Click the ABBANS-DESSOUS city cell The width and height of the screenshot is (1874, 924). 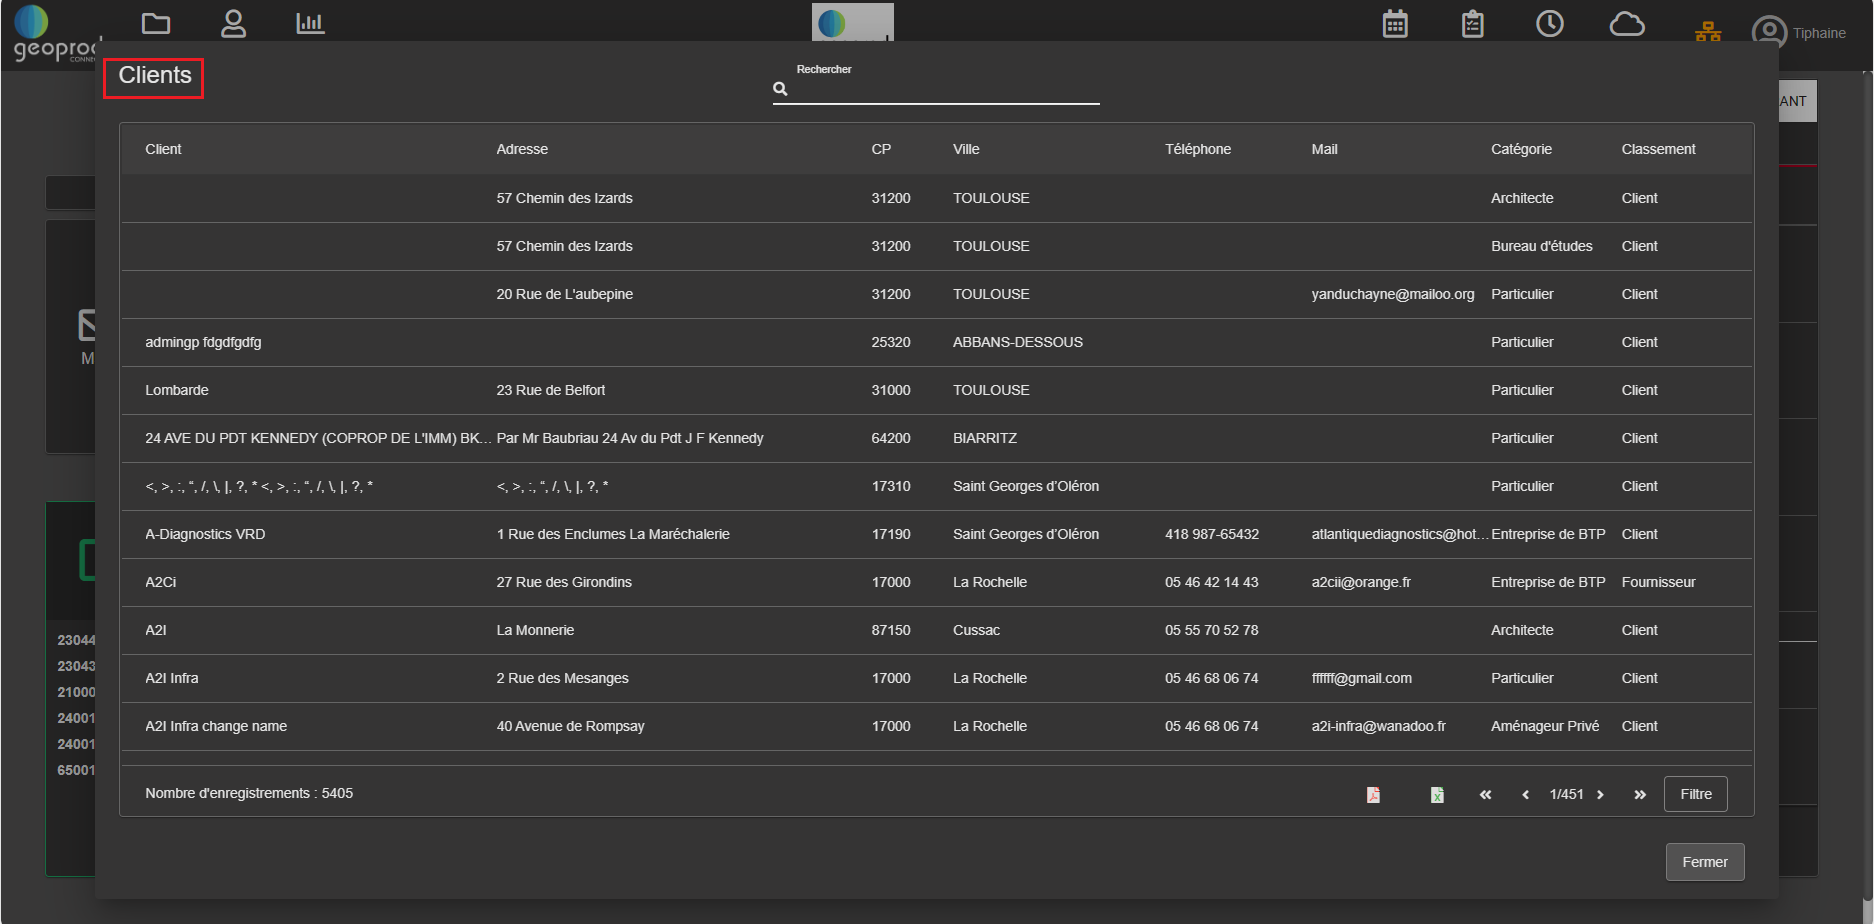point(1017,342)
